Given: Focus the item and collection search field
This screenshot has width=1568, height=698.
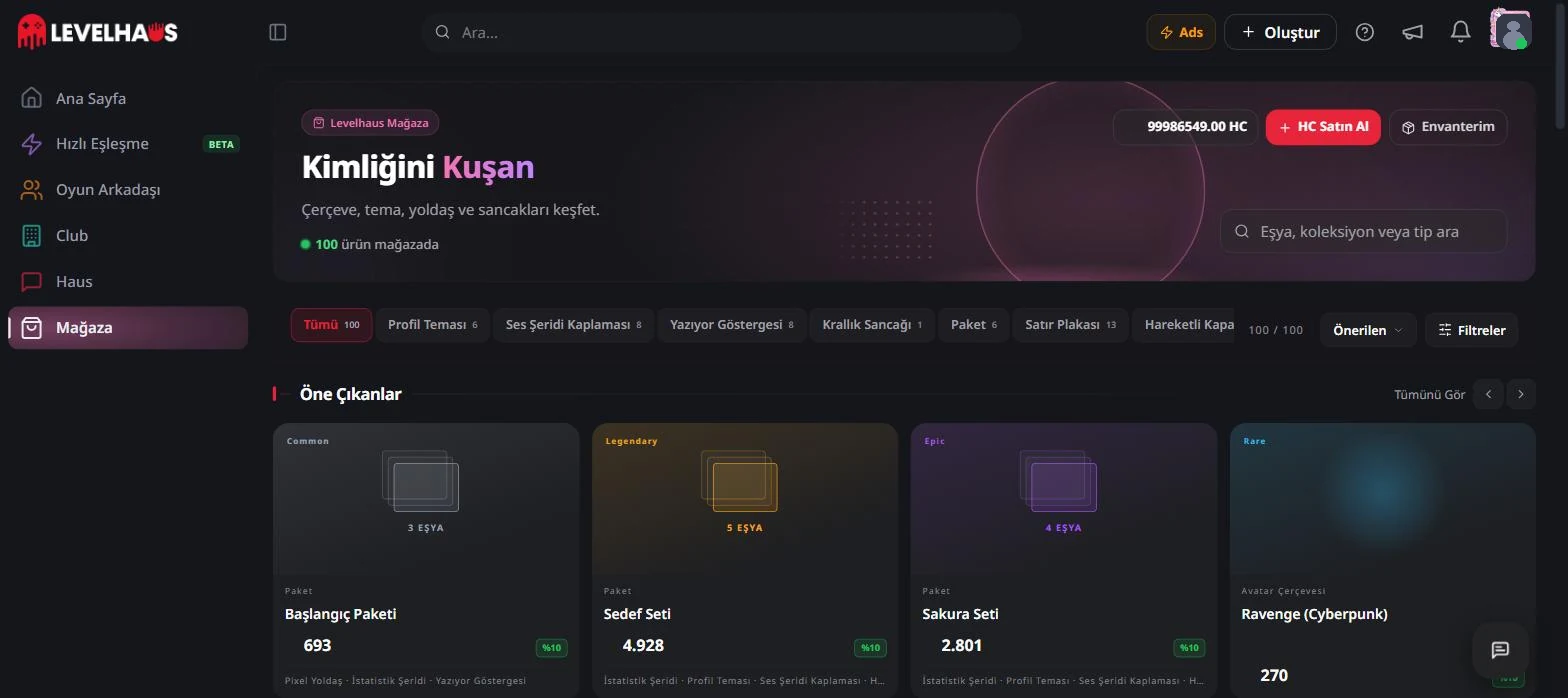Looking at the screenshot, I should coord(1363,231).
